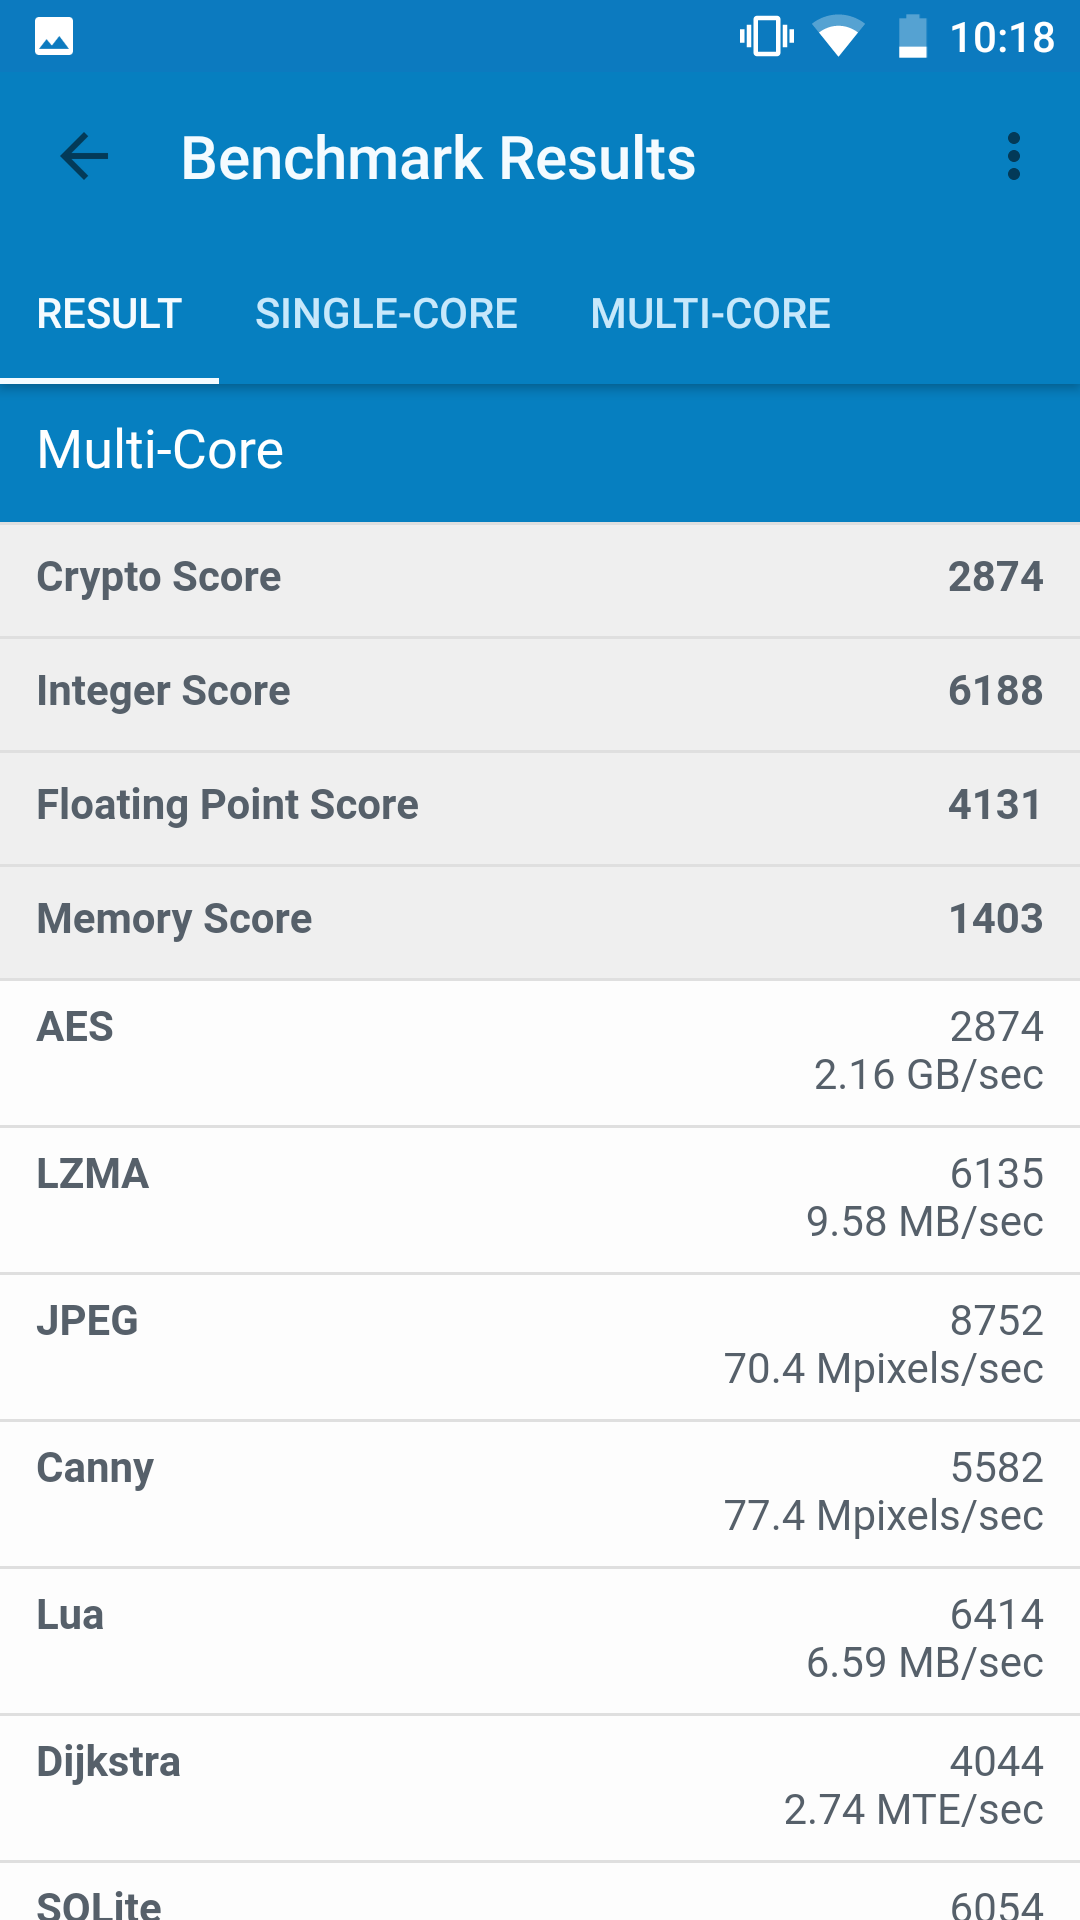Screen dimensions: 1080x1920
Task: Tap the LZMA benchmark result row
Action: tap(540, 1200)
